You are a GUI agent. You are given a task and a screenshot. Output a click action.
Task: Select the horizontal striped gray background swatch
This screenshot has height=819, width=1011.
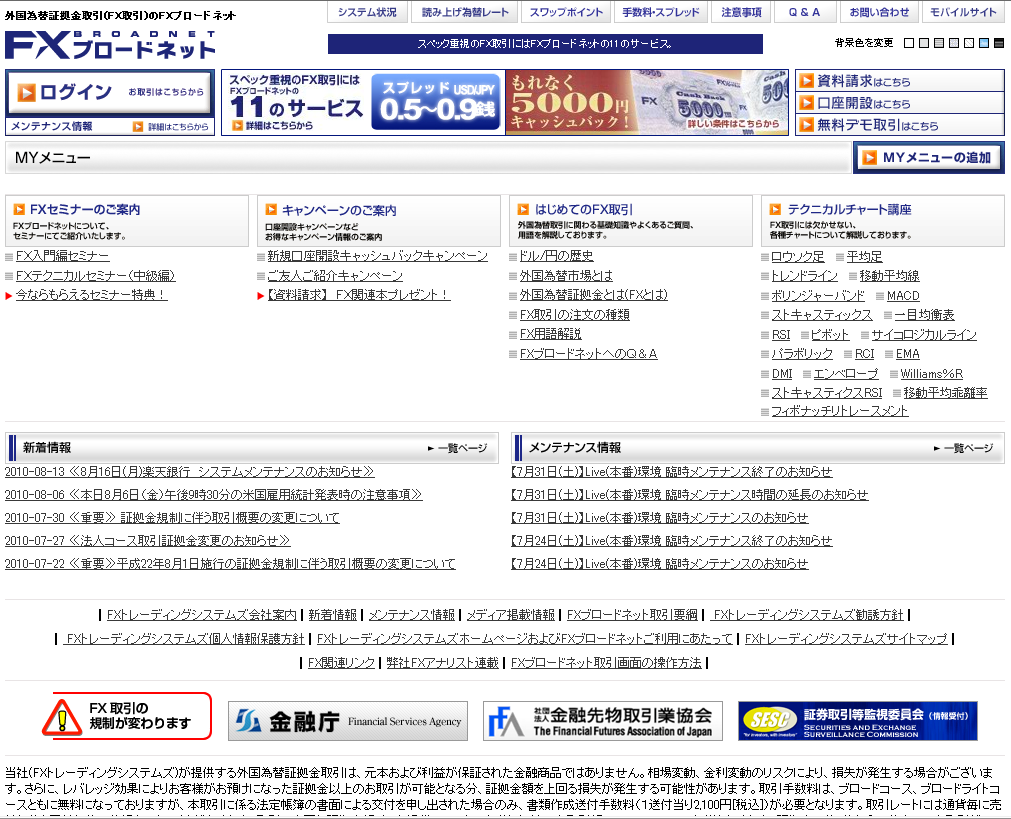pyautogui.click(x=939, y=43)
